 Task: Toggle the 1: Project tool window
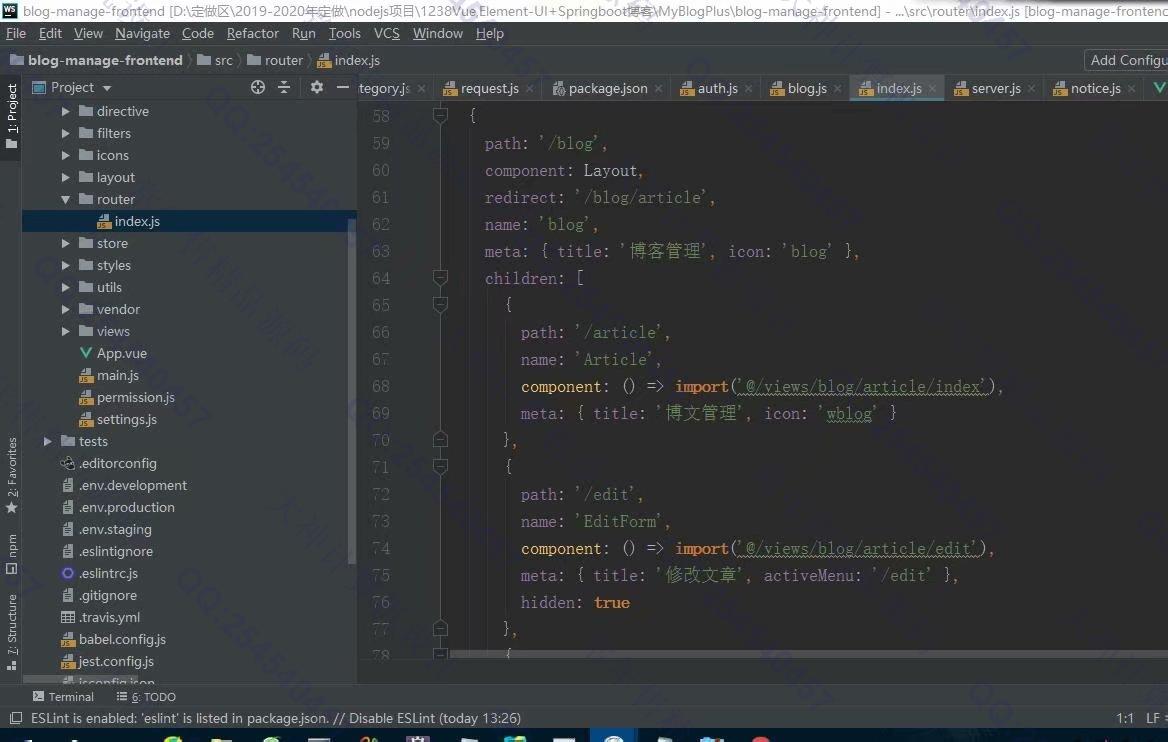(11, 115)
